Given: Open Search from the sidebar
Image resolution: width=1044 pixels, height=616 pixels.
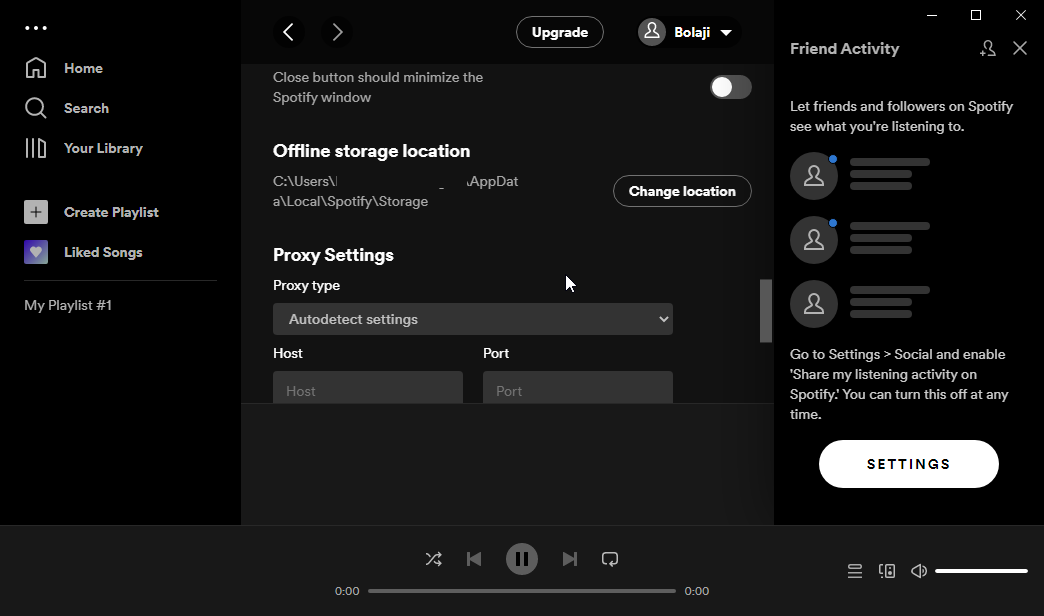Looking at the screenshot, I should (67, 108).
